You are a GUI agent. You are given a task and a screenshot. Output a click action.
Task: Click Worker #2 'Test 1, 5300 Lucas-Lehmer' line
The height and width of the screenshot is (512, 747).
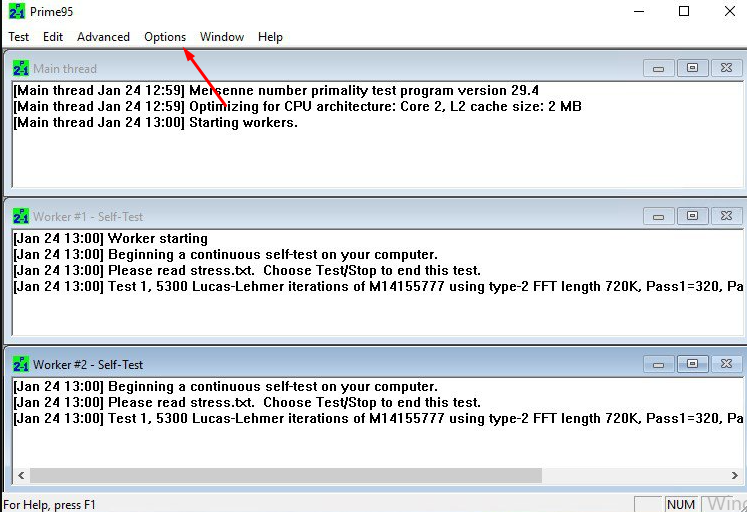coord(378,418)
